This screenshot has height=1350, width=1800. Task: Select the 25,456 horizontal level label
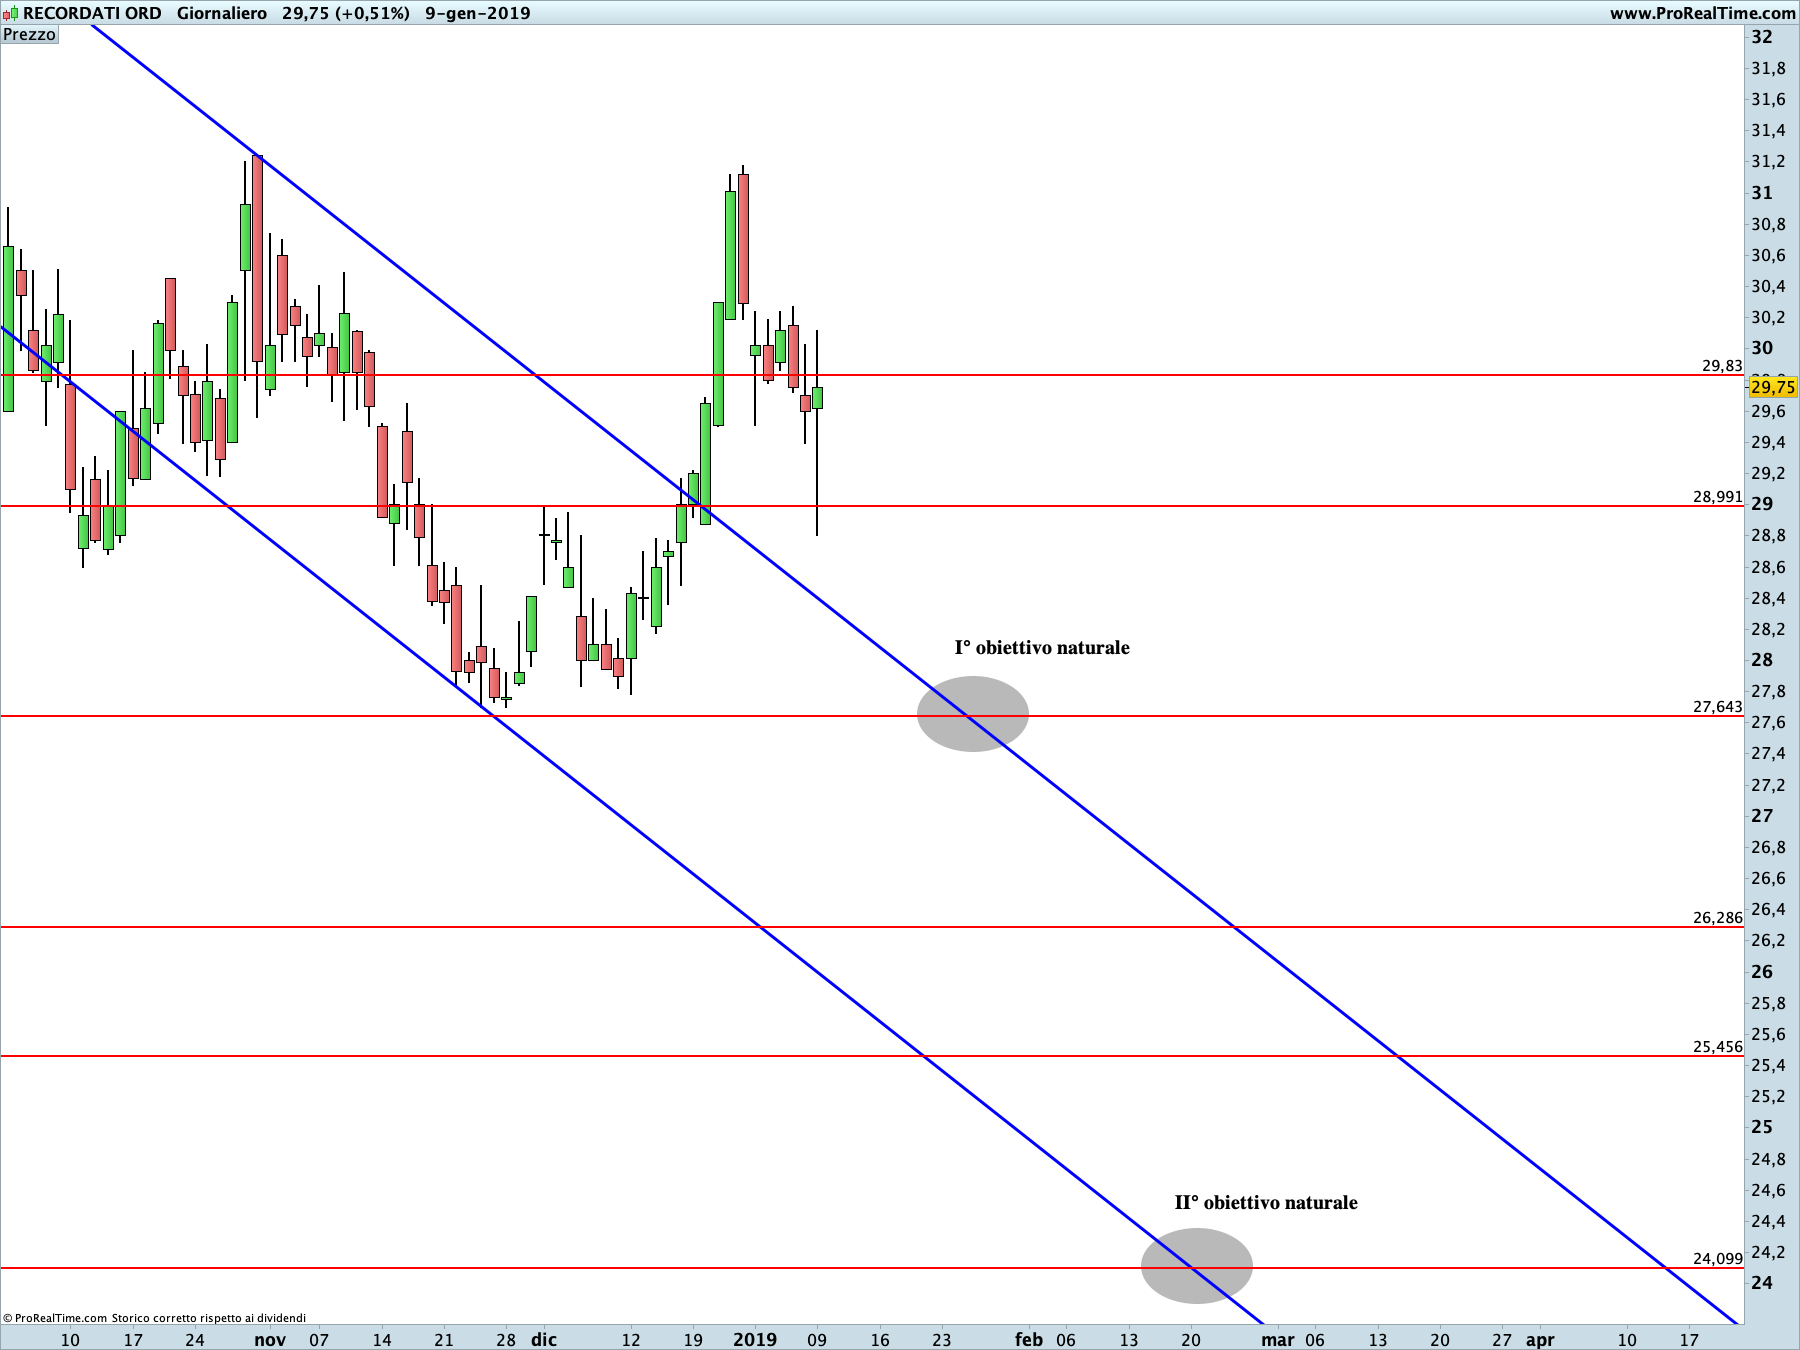pos(1717,1046)
